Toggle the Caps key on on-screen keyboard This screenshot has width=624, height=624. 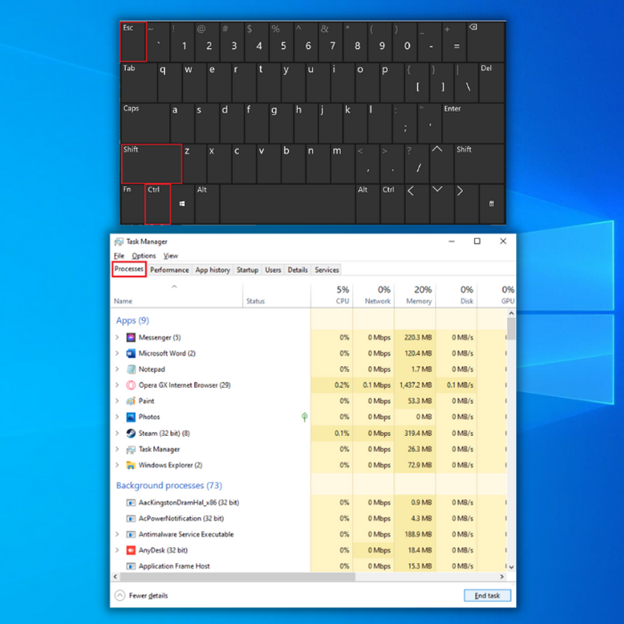point(145,123)
